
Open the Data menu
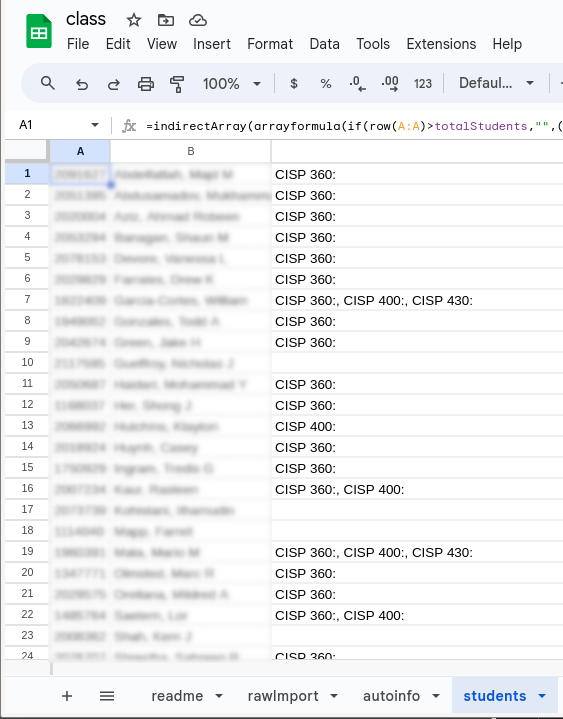tap(325, 44)
